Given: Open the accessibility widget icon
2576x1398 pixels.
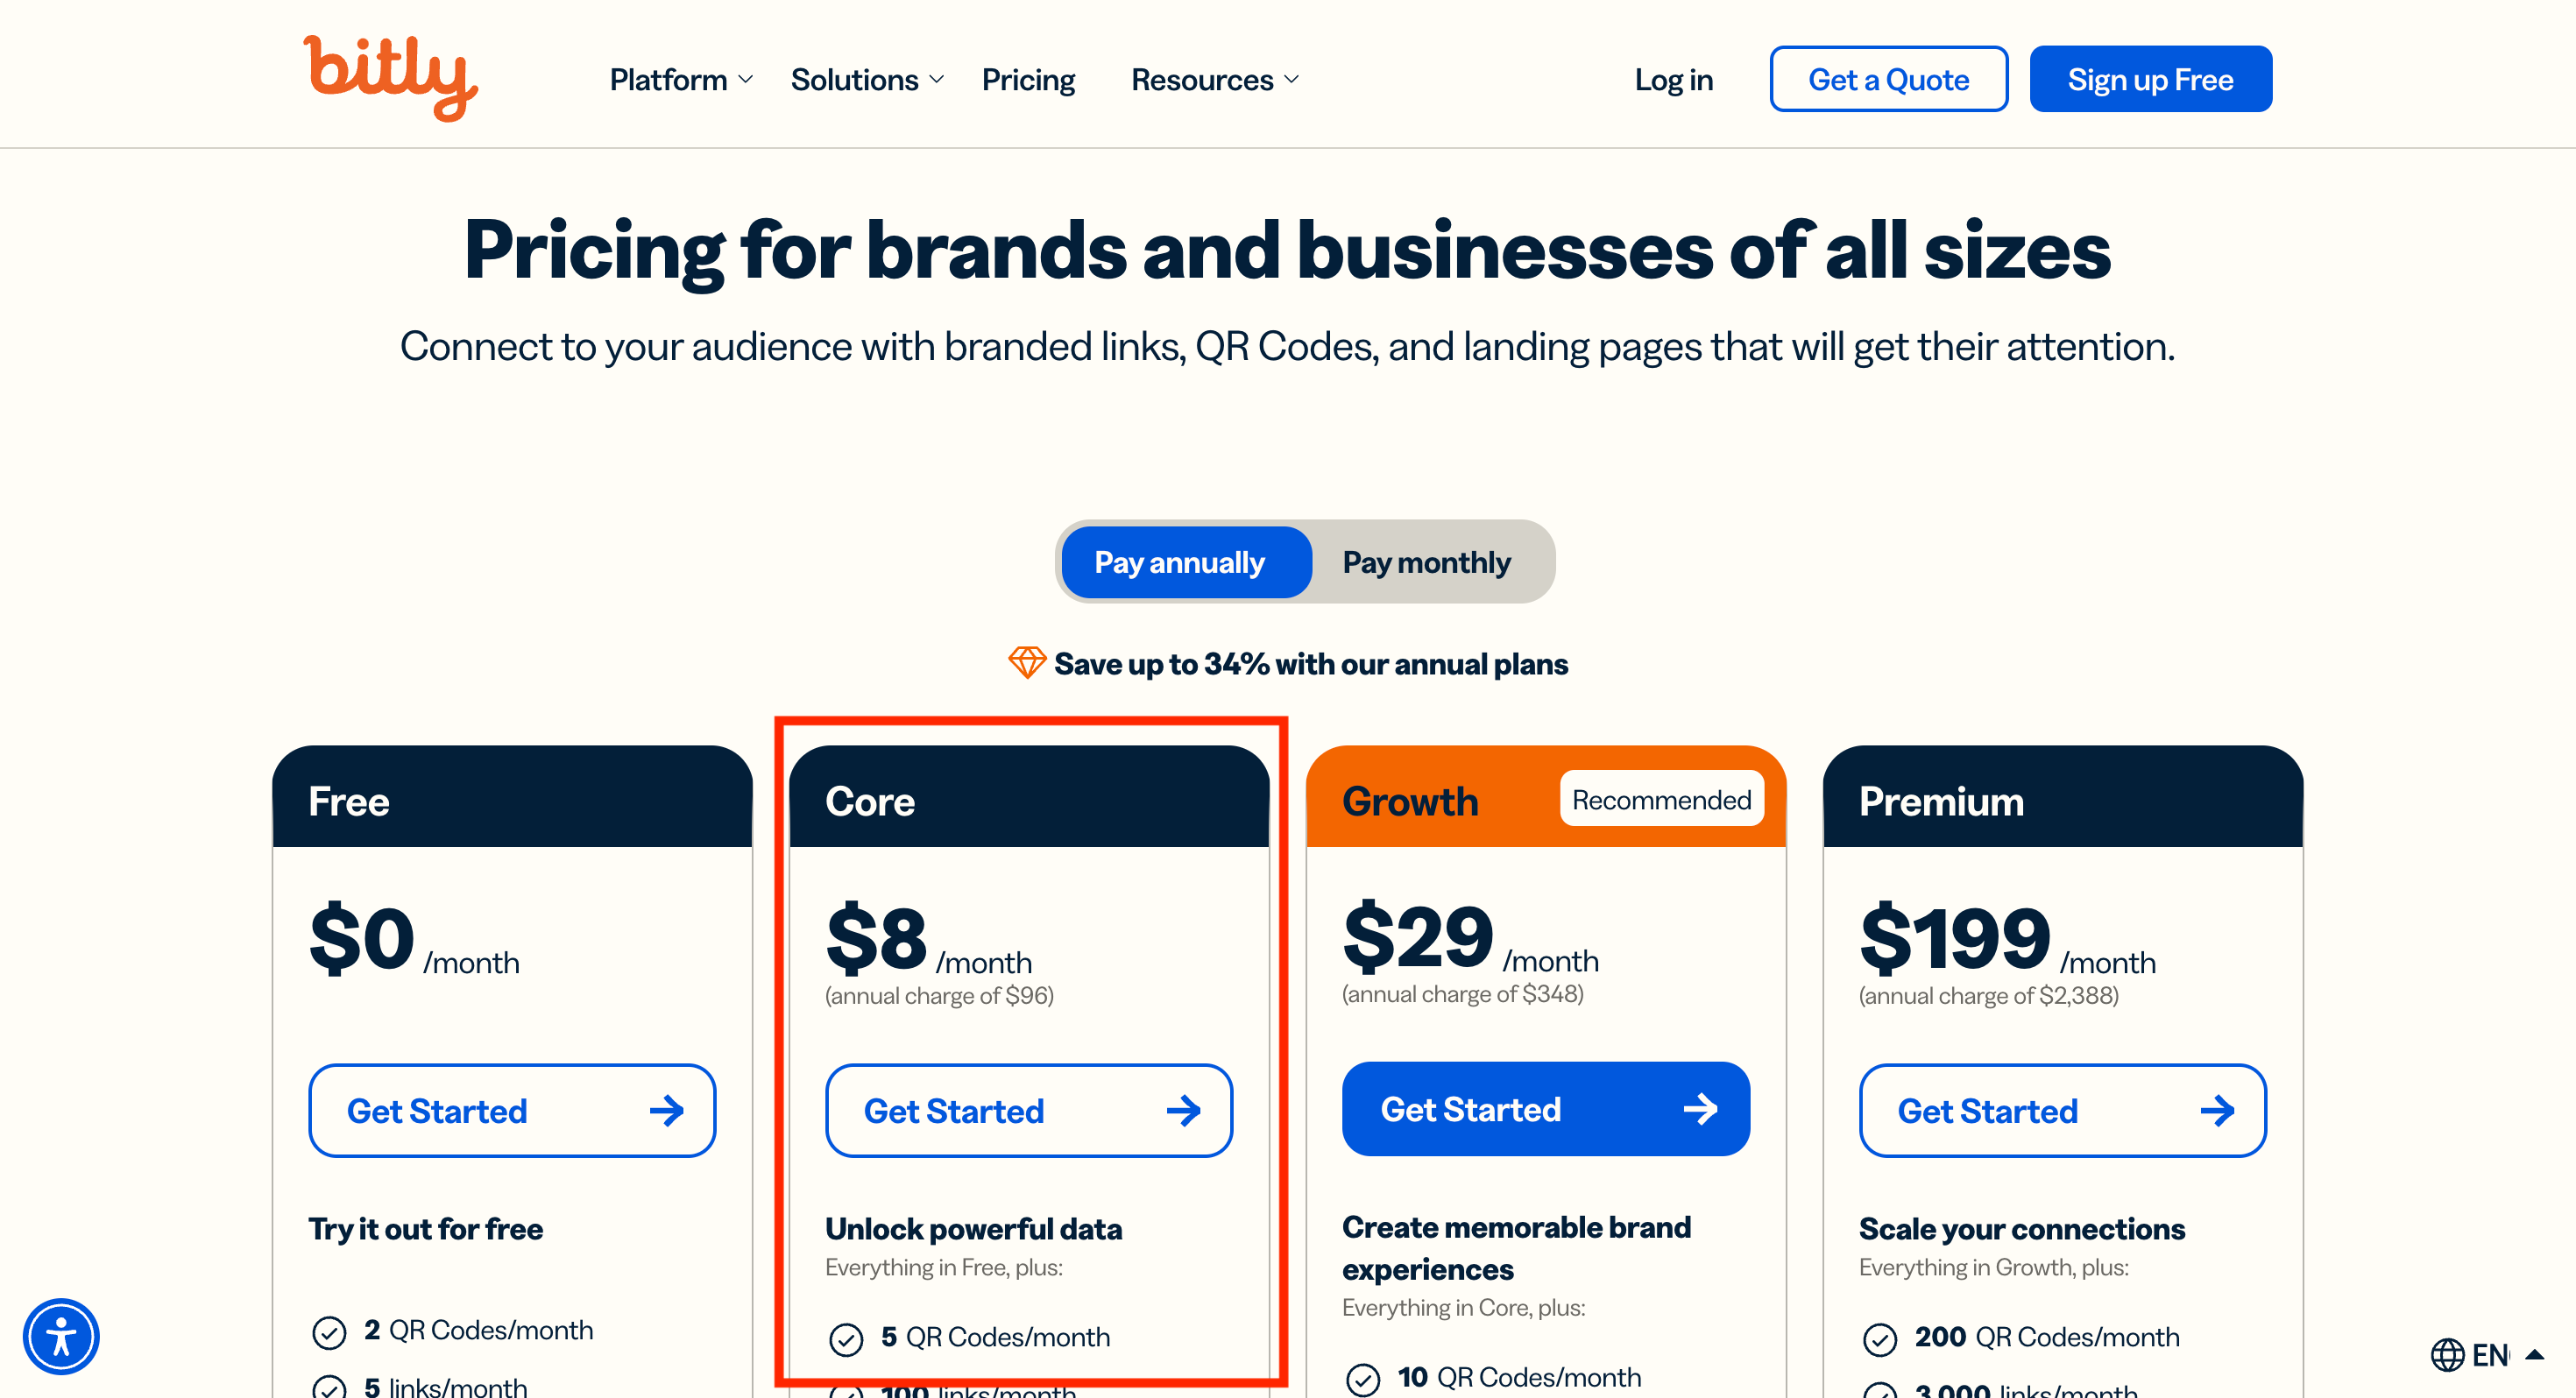Looking at the screenshot, I should tap(61, 1336).
